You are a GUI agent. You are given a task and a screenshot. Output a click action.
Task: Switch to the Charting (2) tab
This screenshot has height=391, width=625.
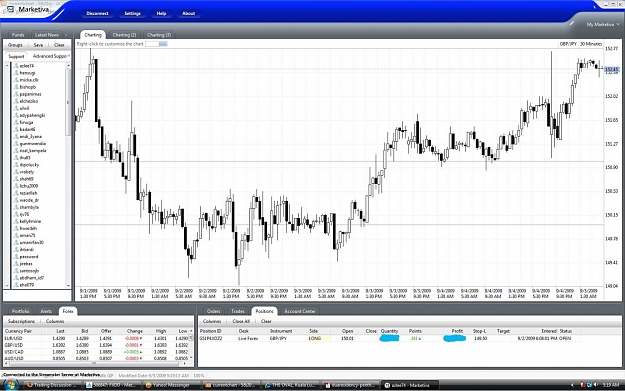[x=124, y=35]
